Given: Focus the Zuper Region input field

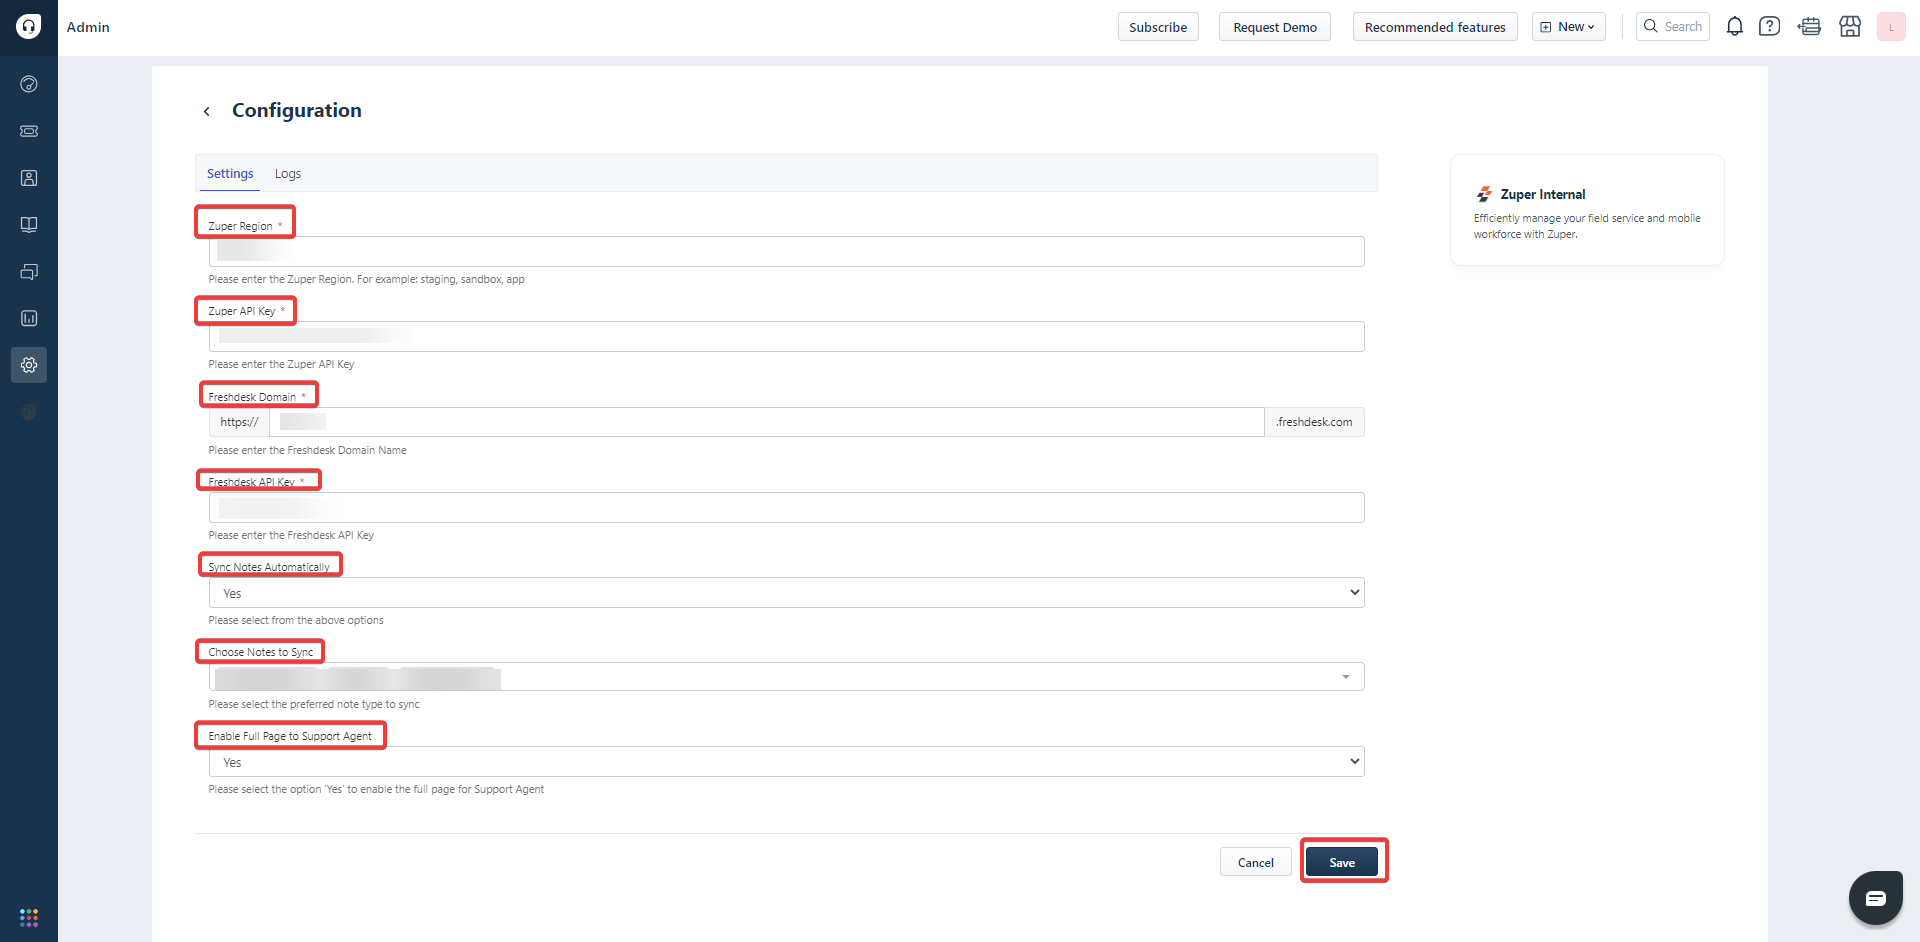Looking at the screenshot, I should coord(786,251).
